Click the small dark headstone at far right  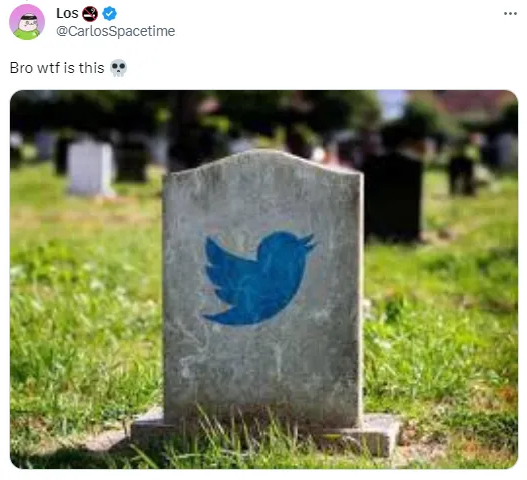point(461,175)
